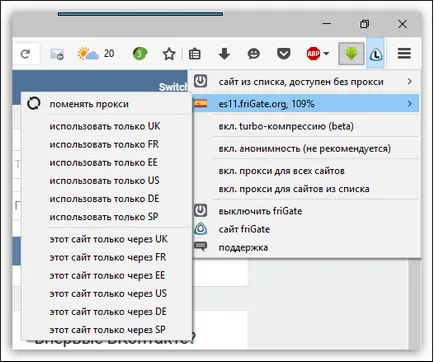Enable 'вкл. анонимность (не рекомендуется)'
The height and width of the screenshot is (362, 434).
click(306, 148)
